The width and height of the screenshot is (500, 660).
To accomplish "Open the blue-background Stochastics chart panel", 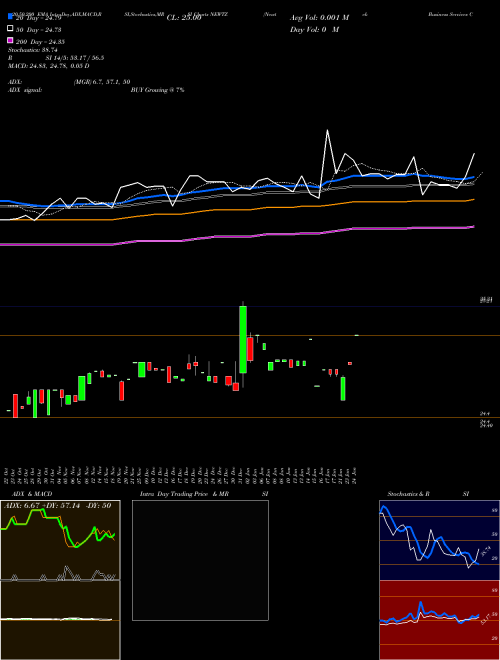I will point(439,540).
